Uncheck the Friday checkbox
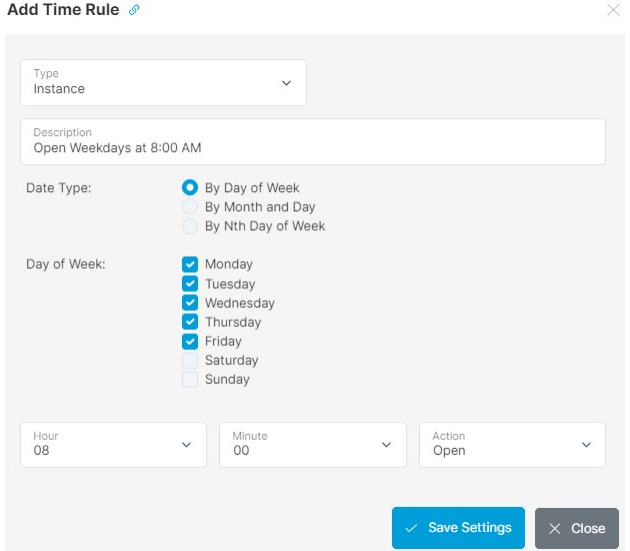Image resolution: width=630 pixels, height=551 pixels. pyautogui.click(x=190, y=341)
